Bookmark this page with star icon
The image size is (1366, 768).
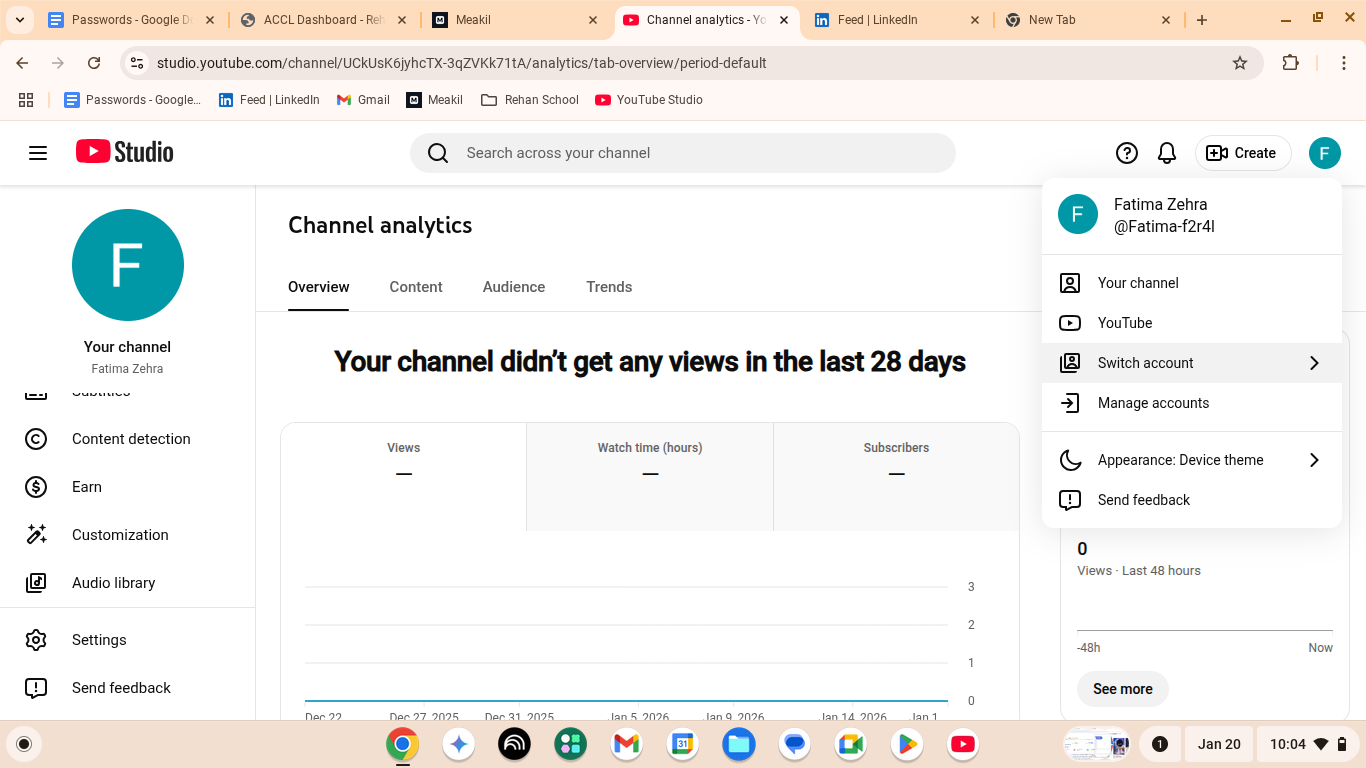point(1240,63)
